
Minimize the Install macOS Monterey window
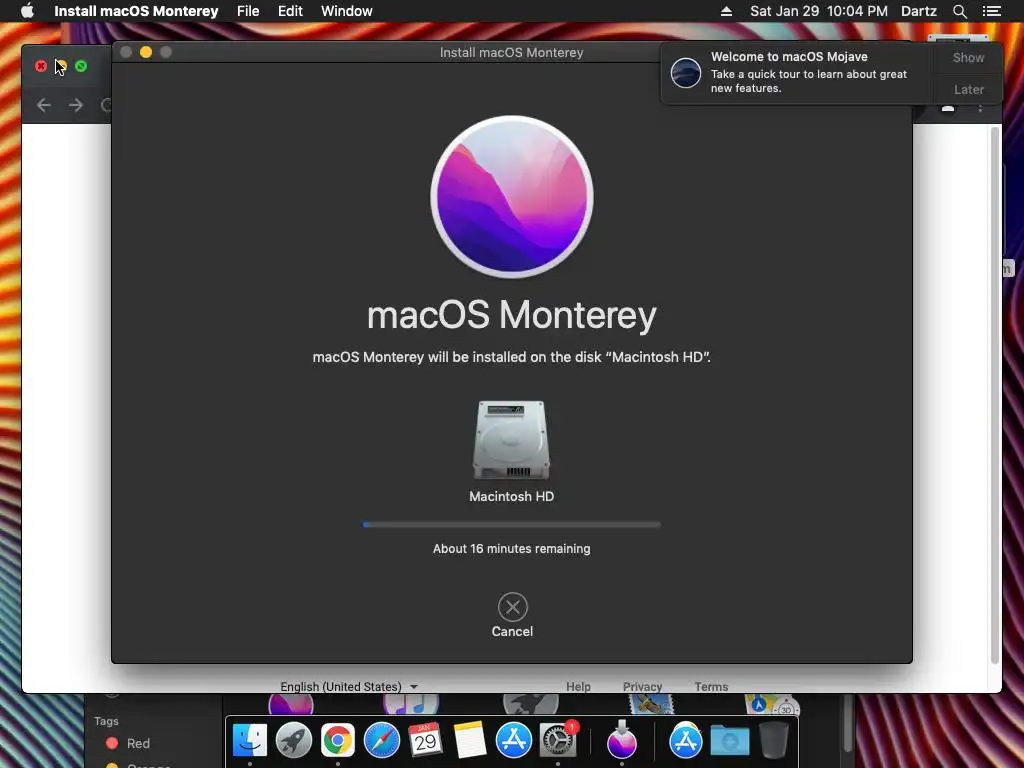146,52
